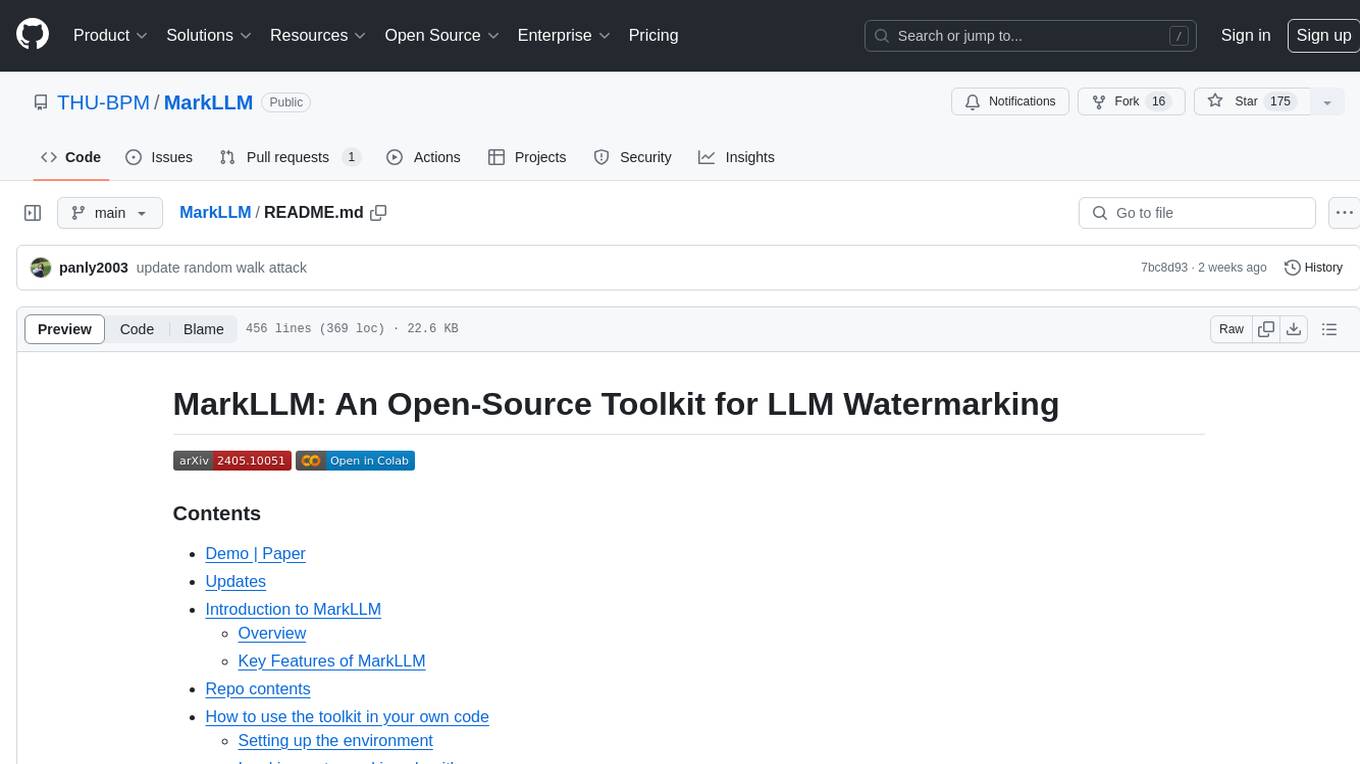
Task: Switch to the Blame view
Action: tap(203, 329)
